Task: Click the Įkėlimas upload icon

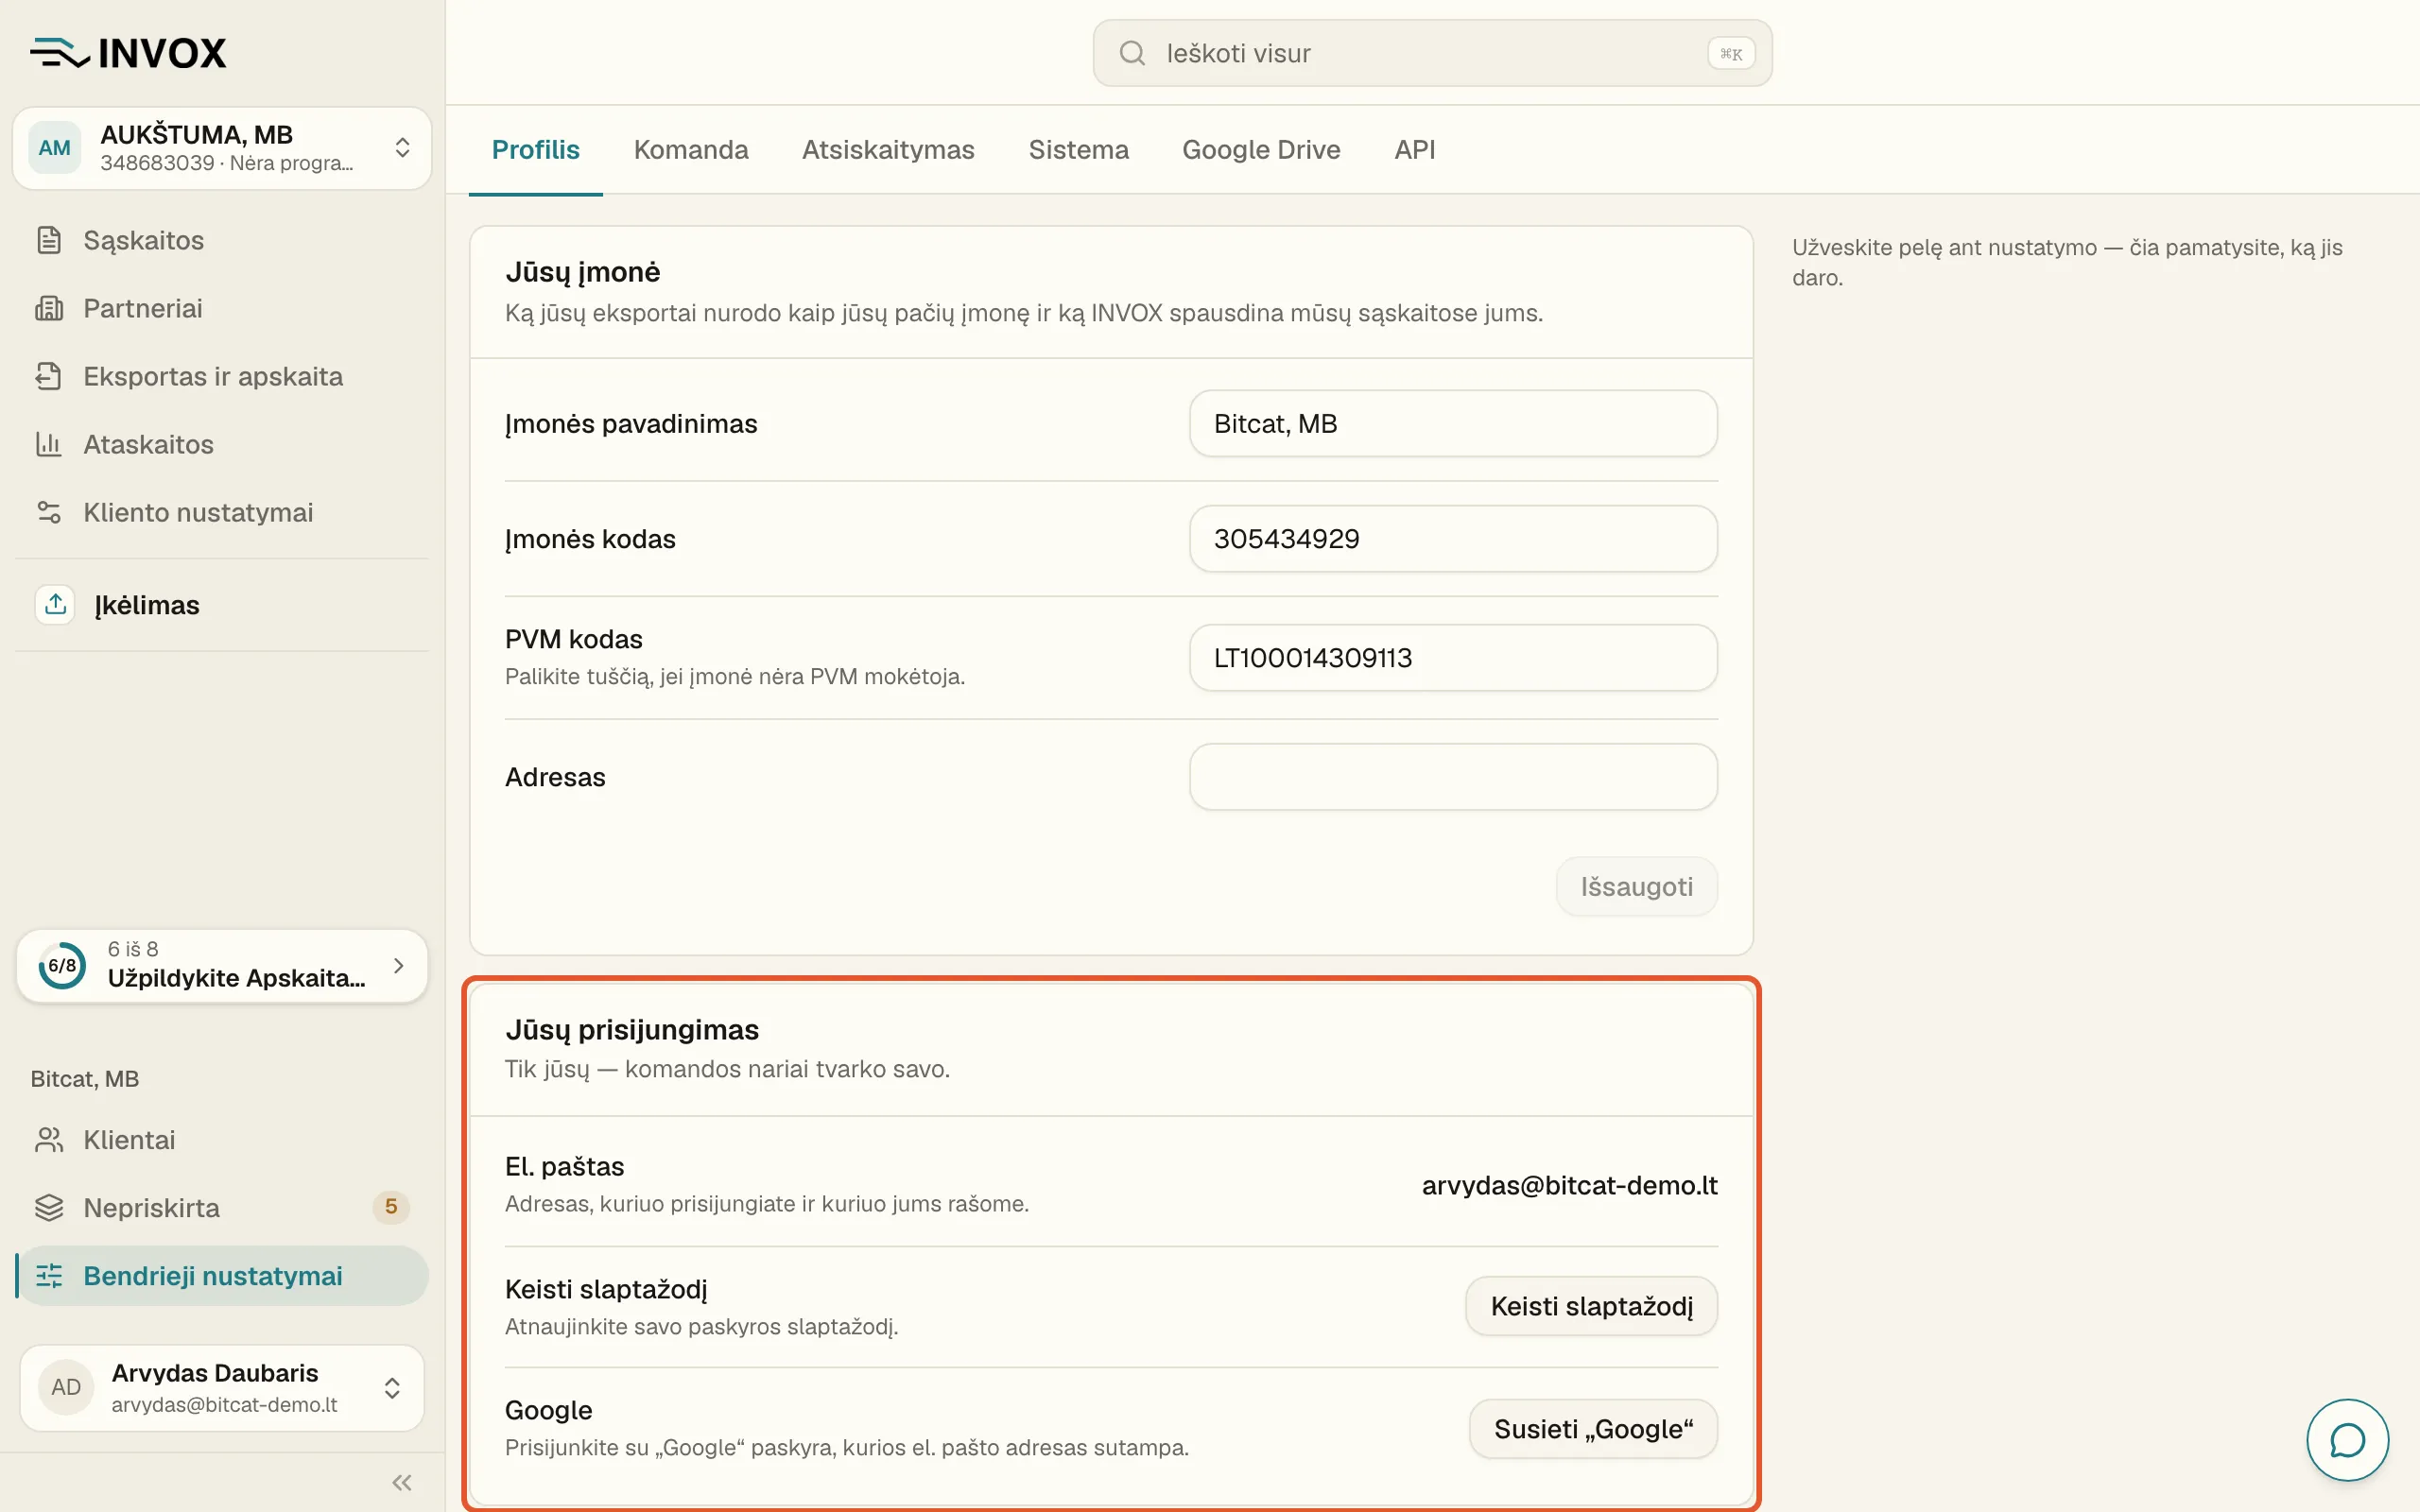Action: pyautogui.click(x=55, y=605)
